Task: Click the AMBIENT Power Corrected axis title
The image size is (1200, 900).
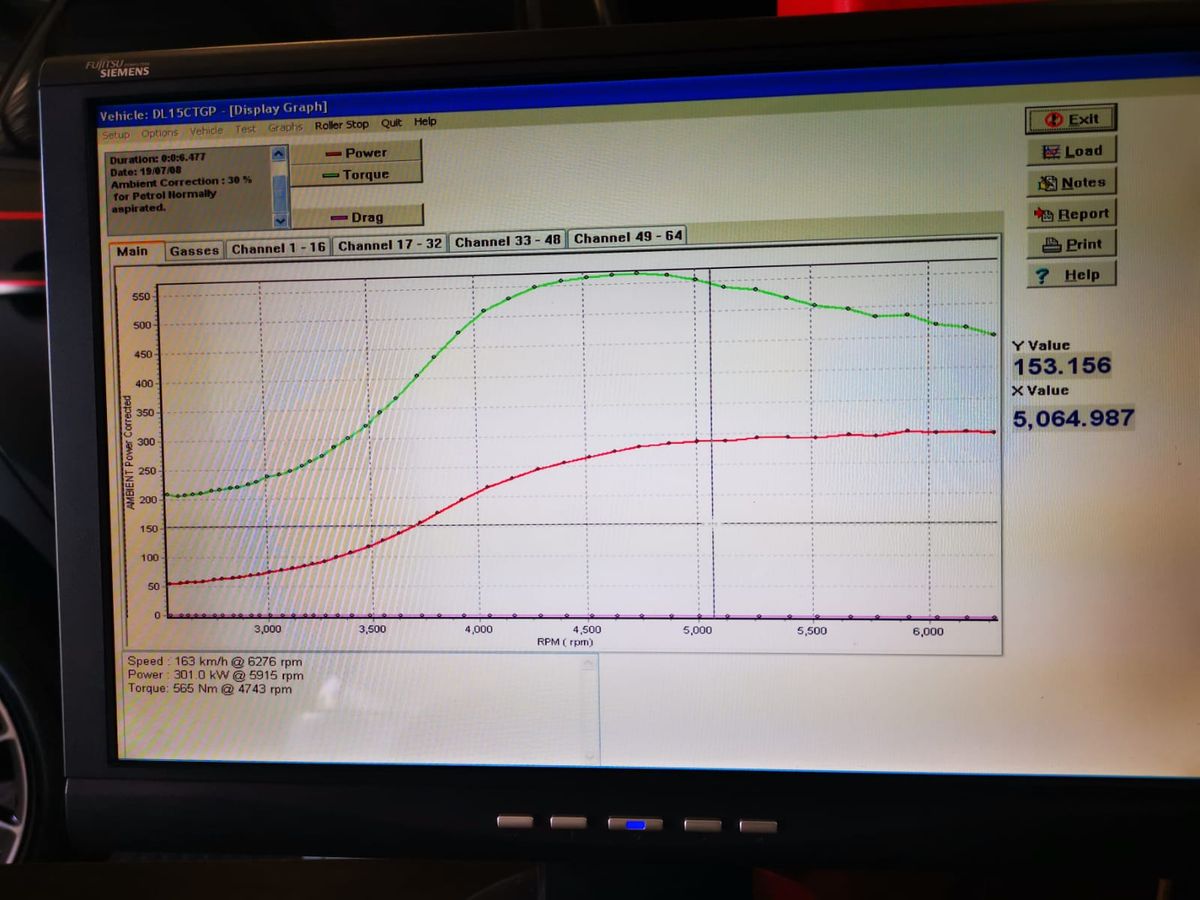Action: (130, 454)
